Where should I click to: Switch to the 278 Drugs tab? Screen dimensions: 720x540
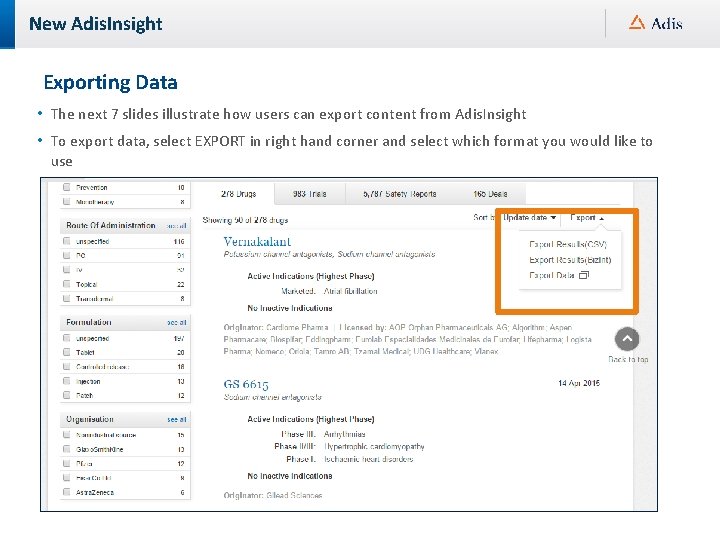(238, 194)
